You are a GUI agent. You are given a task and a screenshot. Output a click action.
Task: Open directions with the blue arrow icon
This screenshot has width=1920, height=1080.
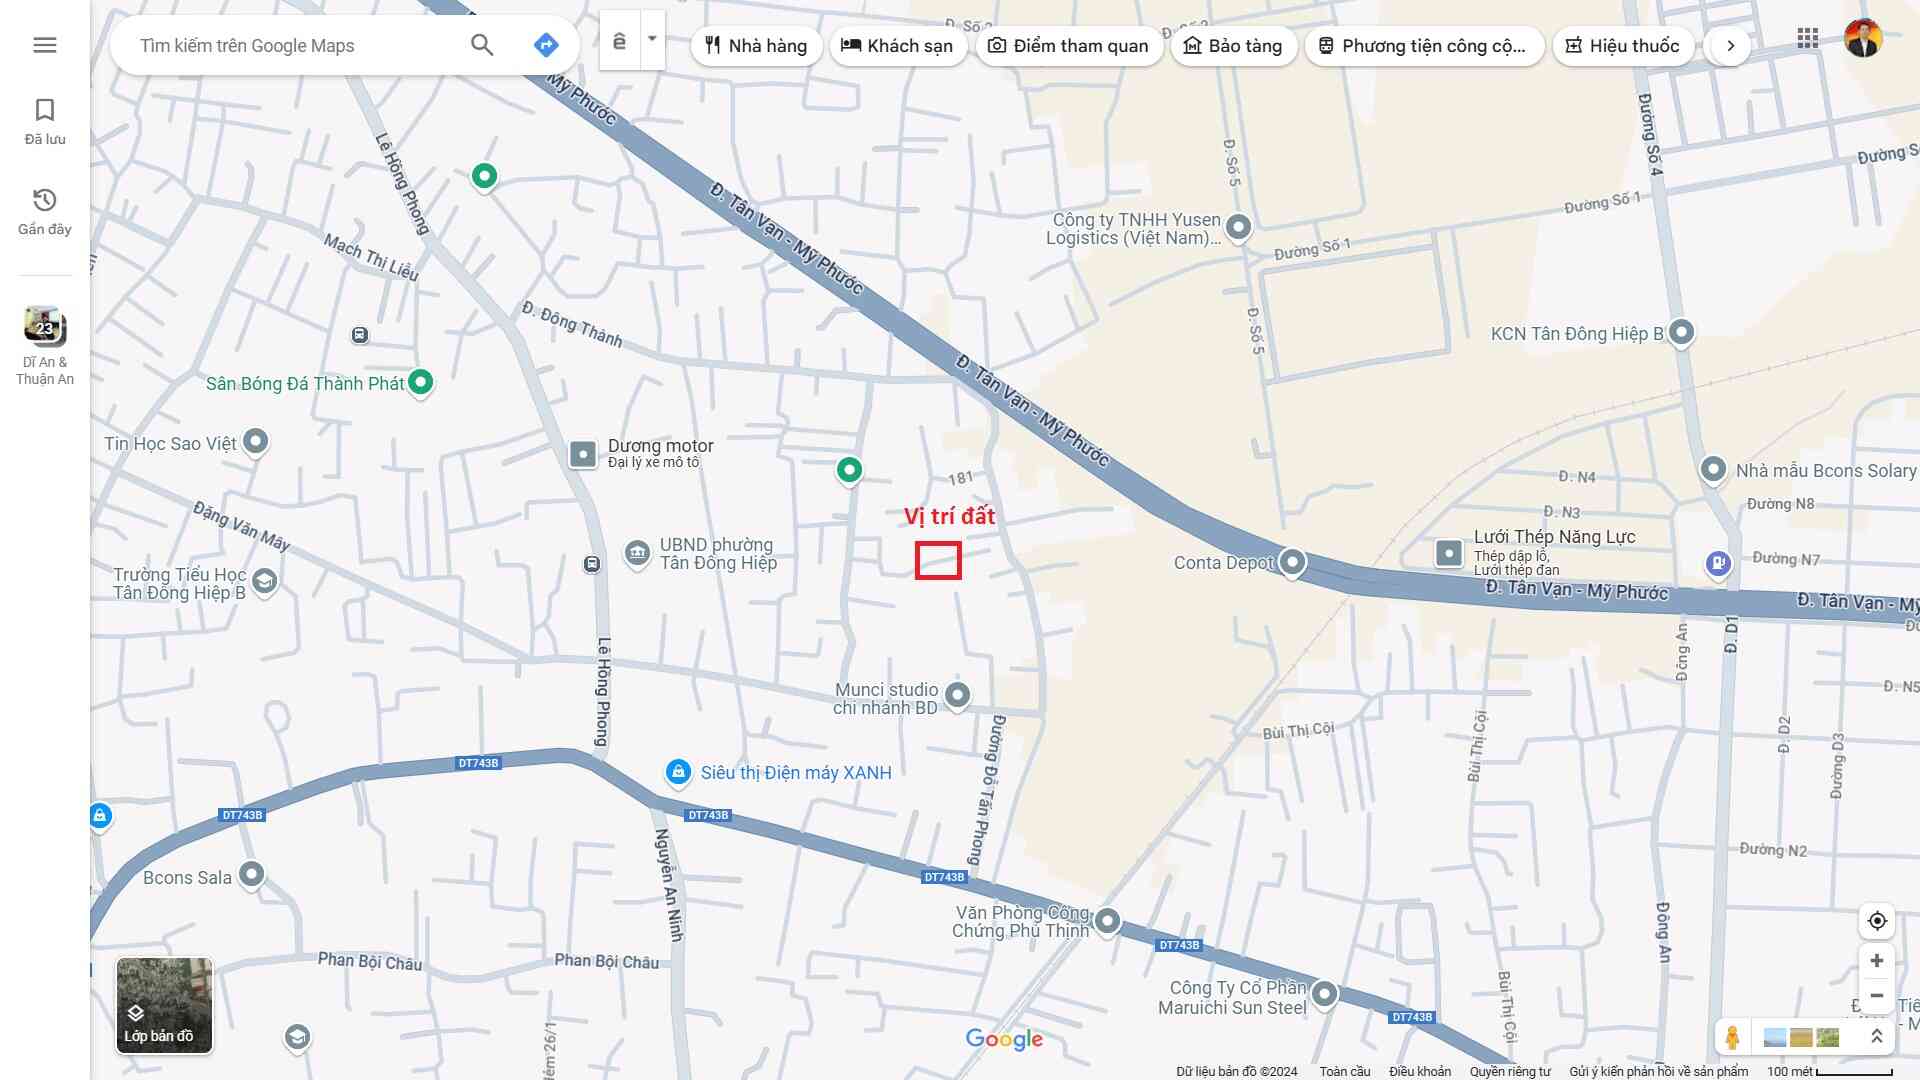[x=546, y=45]
